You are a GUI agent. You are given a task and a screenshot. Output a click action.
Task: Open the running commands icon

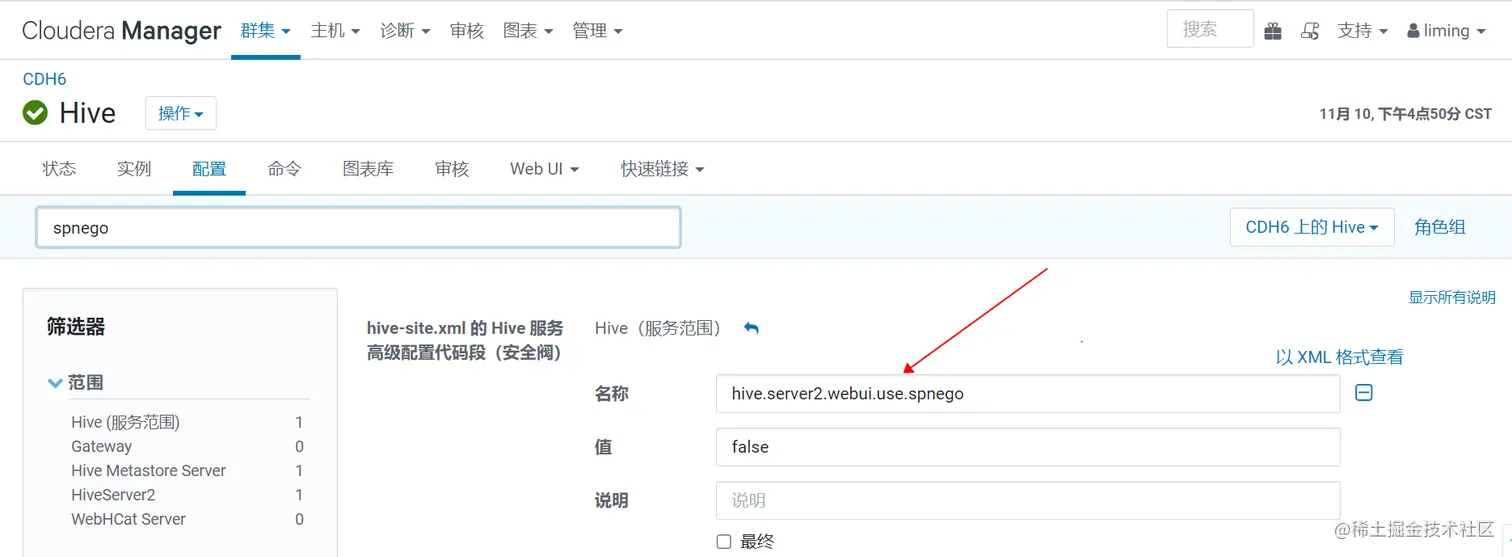click(x=1309, y=31)
